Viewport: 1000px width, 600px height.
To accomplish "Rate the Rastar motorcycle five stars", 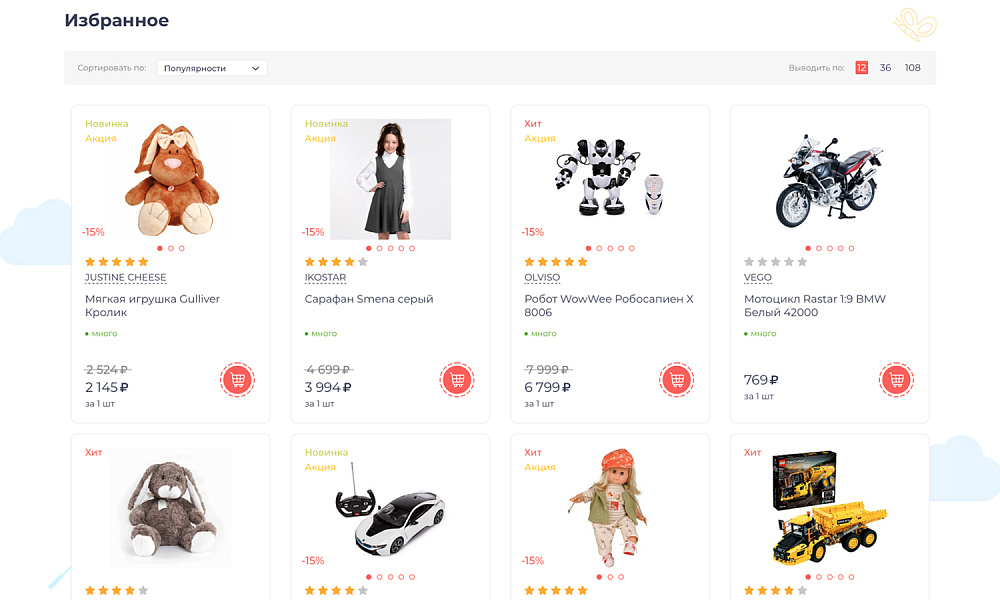I will pyautogui.click(x=801, y=262).
